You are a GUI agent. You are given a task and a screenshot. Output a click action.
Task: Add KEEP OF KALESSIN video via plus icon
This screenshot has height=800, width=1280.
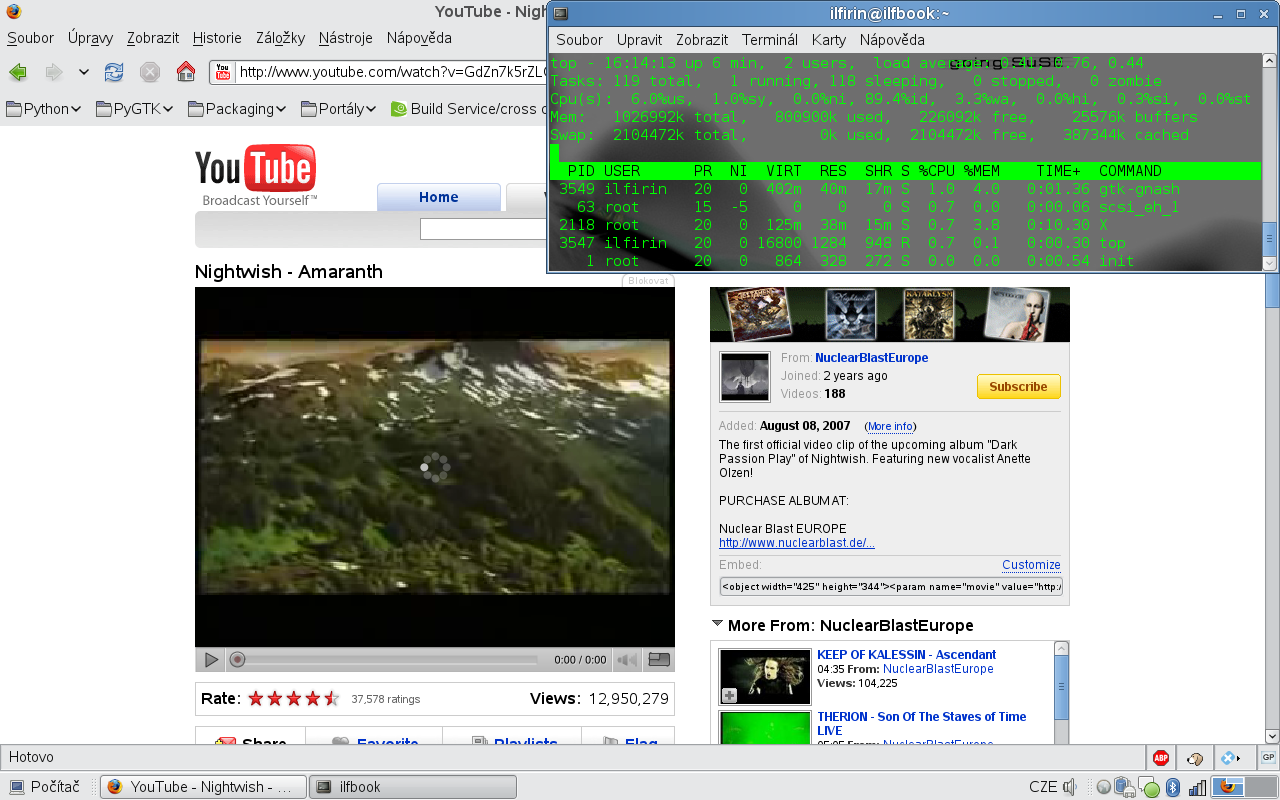[x=729, y=695]
